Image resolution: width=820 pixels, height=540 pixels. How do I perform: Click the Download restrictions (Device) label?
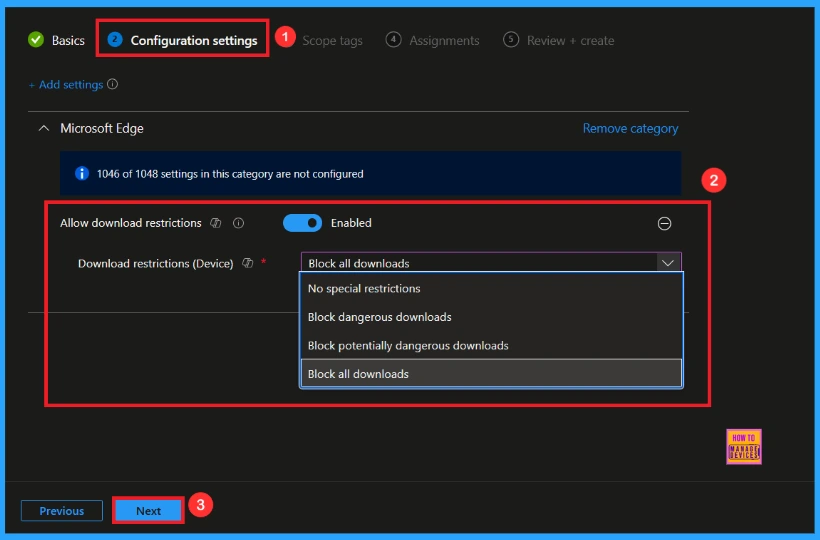[155, 263]
